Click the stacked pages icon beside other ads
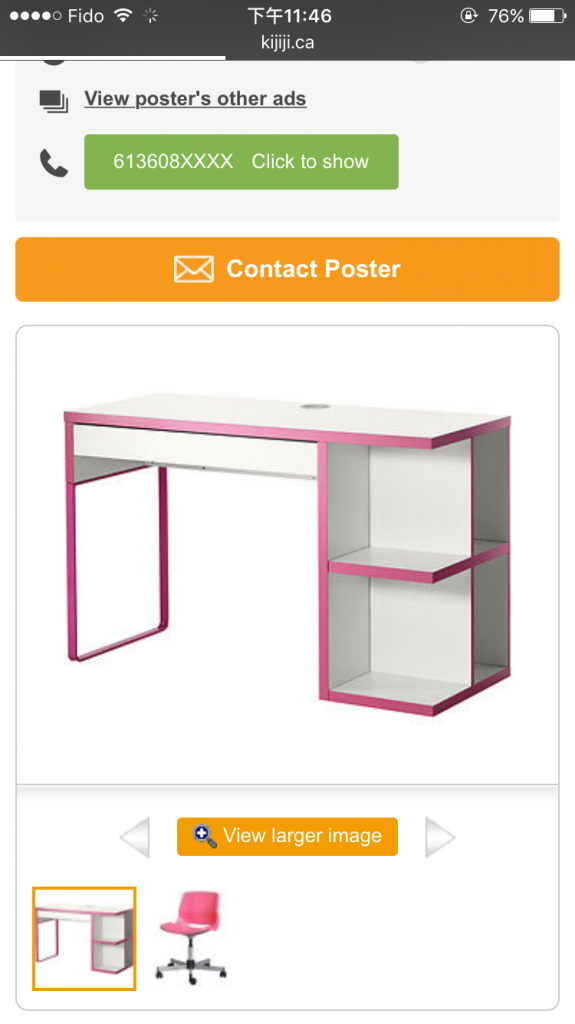Image resolution: width=575 pixels, height=1024 pixels. click(54, 101)
